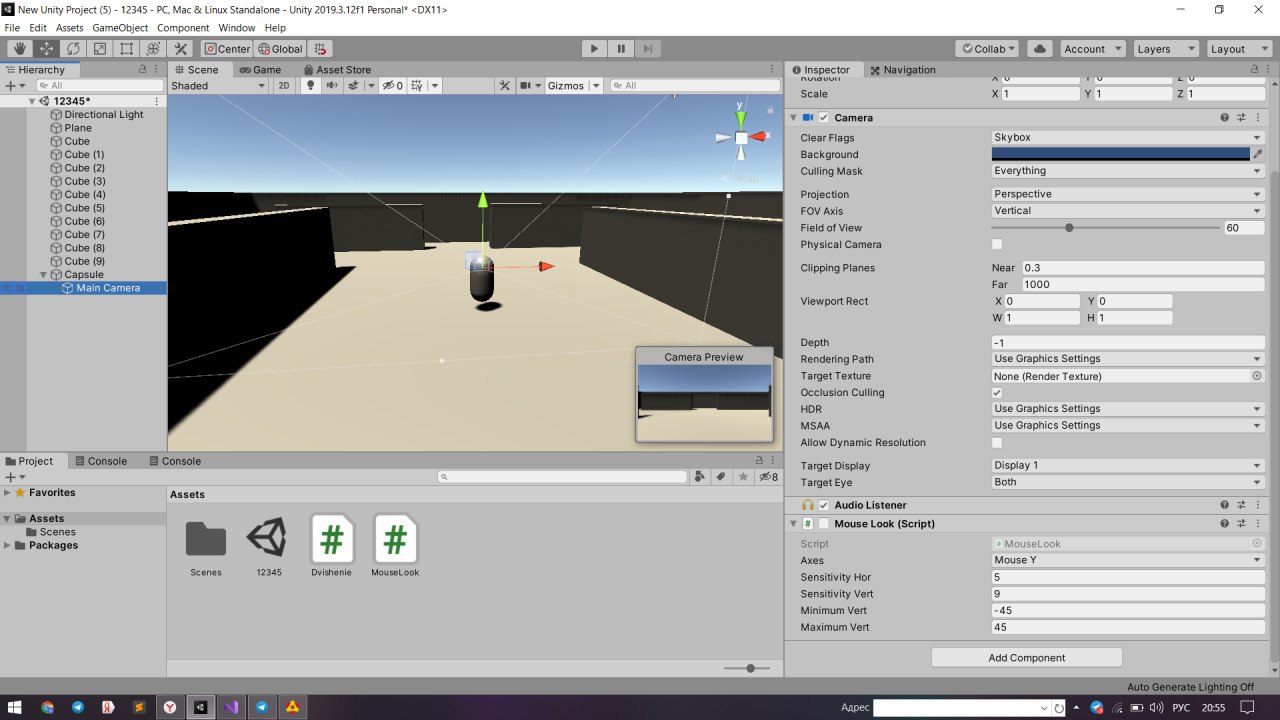Select the Rect tool in the toolbar
1280x720 pixels.
(x=127, y=48)
